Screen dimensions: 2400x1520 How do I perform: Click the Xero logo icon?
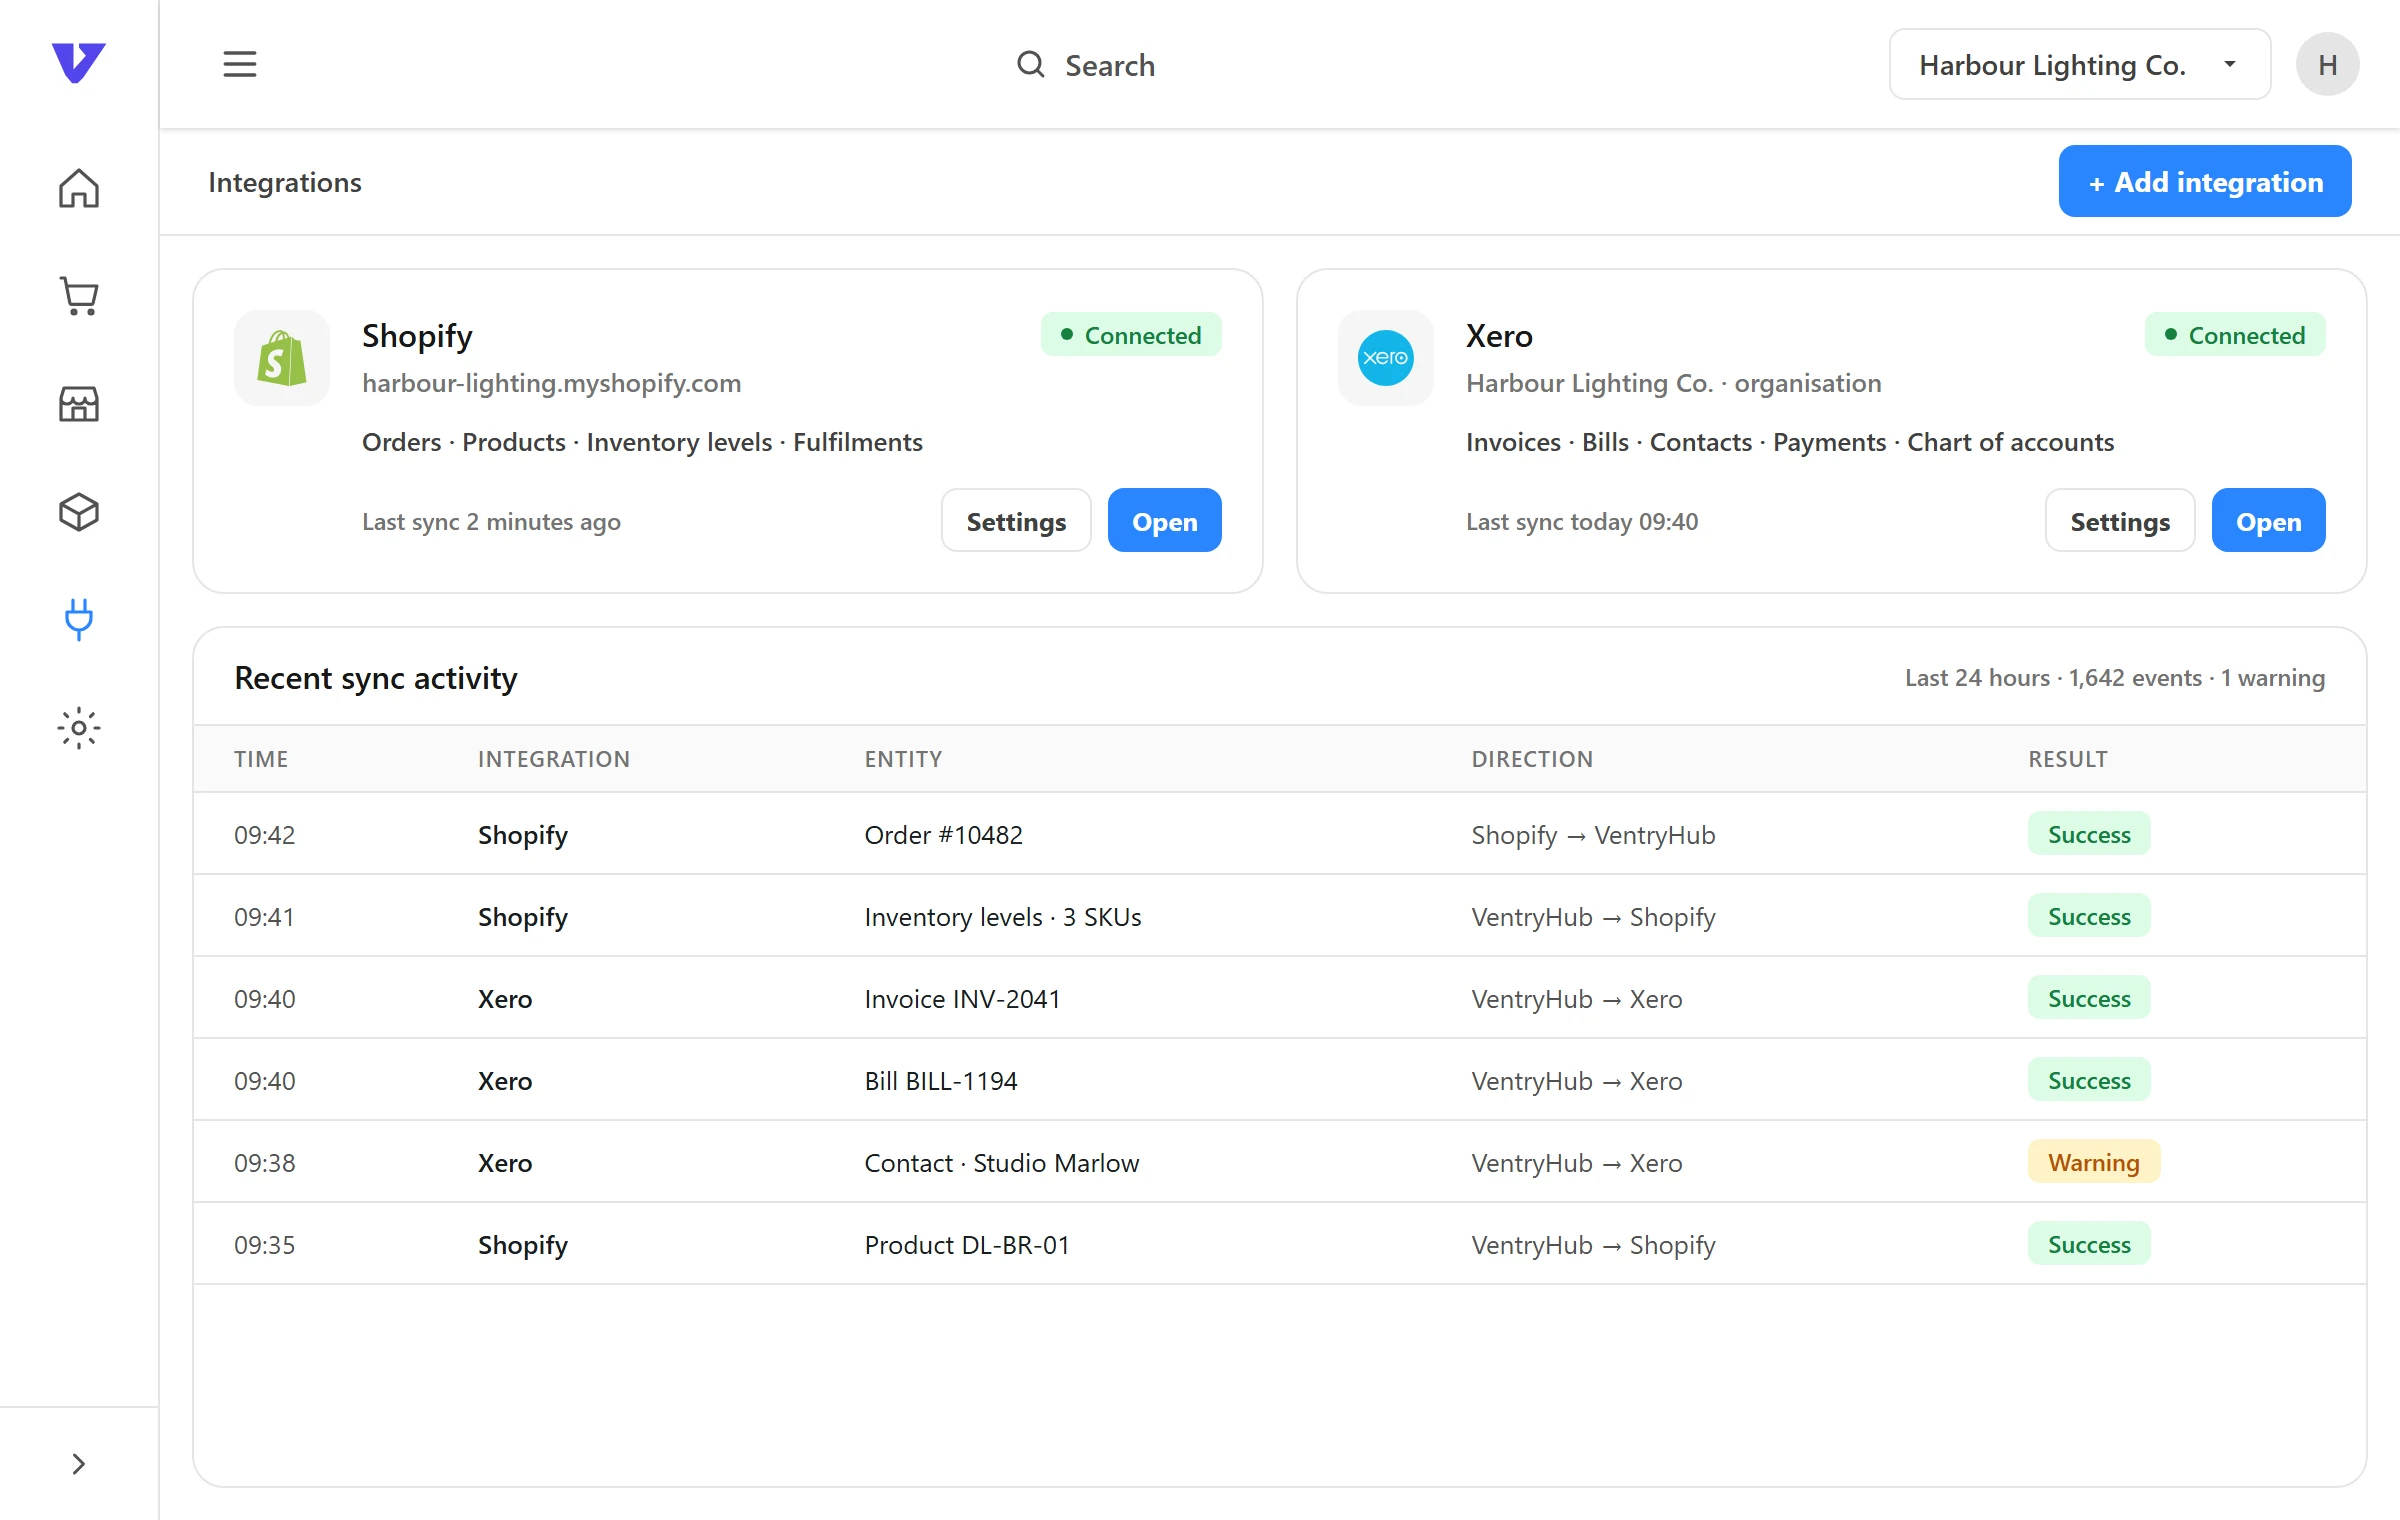point(1386,358)
